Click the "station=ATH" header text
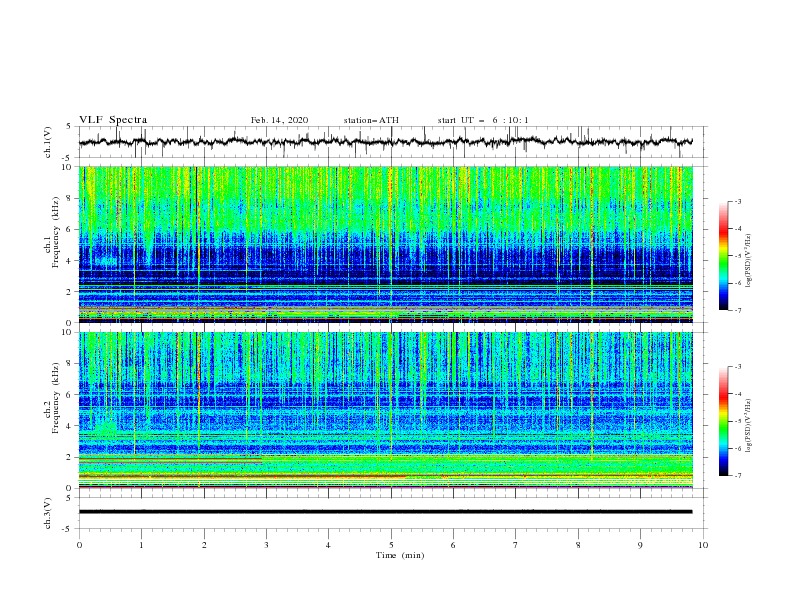The height and width of the screenshot is (612, 792). (x=371, y=120)
